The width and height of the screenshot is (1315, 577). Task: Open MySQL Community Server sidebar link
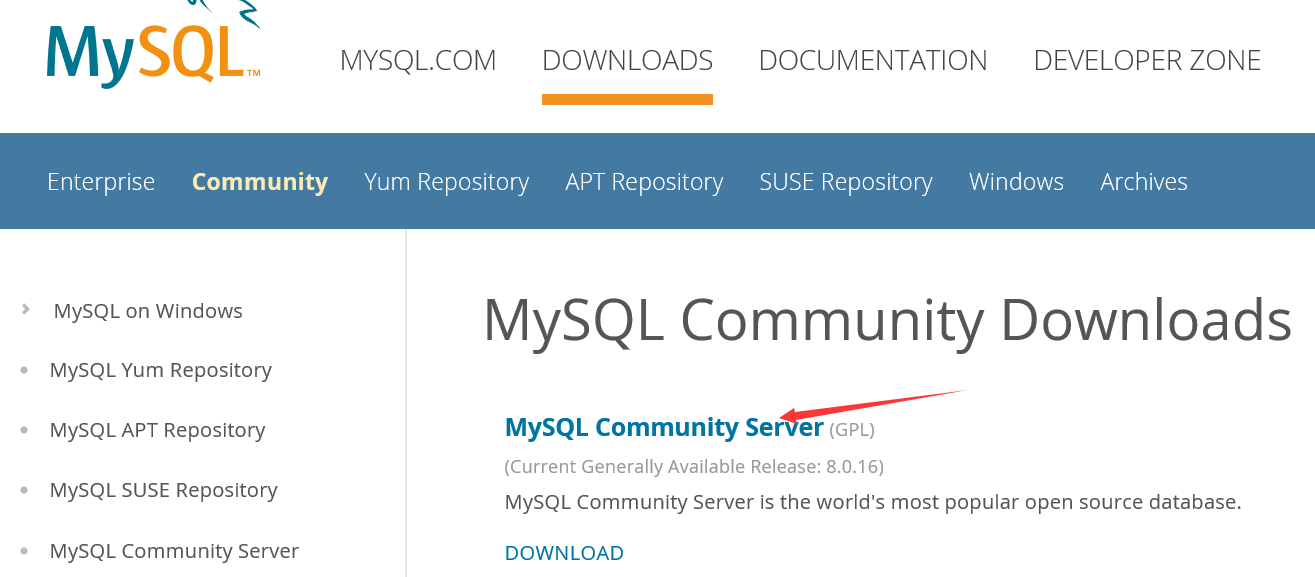174,551
